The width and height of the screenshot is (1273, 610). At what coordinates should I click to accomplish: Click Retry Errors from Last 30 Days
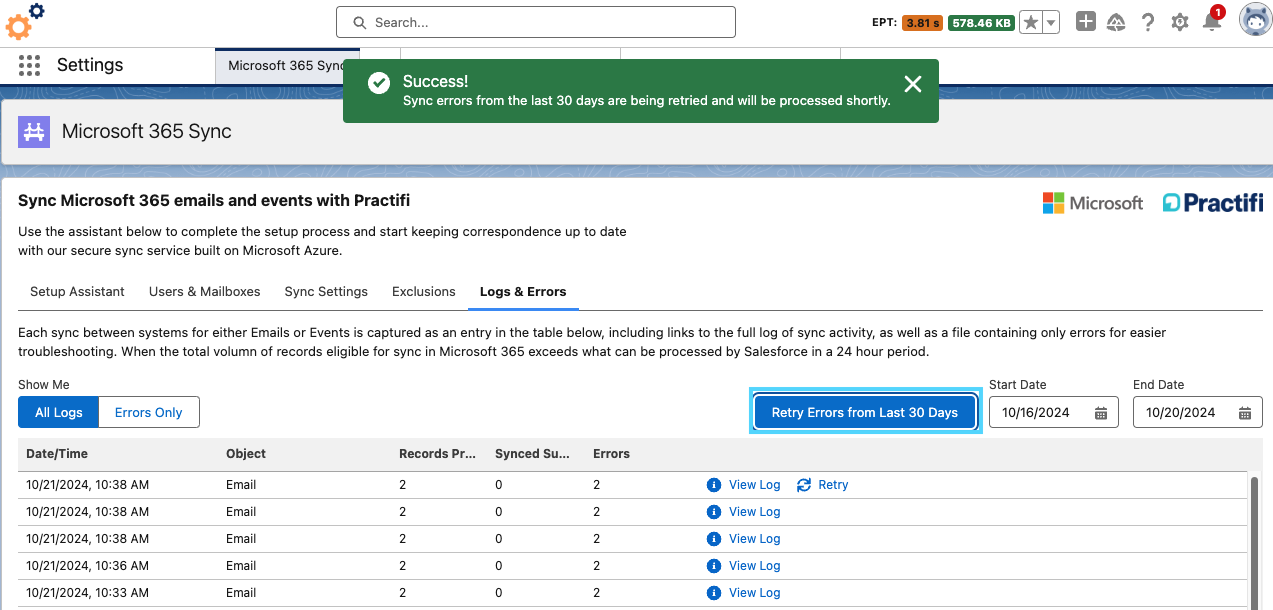point(864,412)
